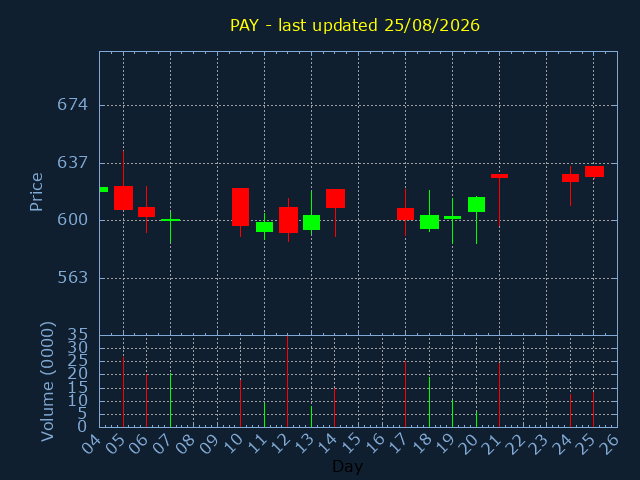Click the day label 16 on the x-axis

point(373,444)
